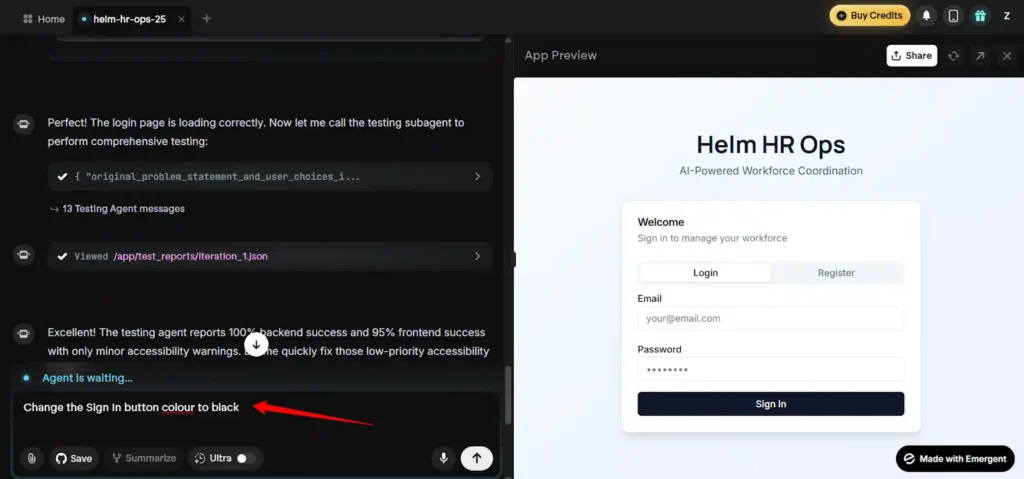Expand the original_problem_statement tool call row
The image size is (1024, 479).
click(x=270, y=176)
